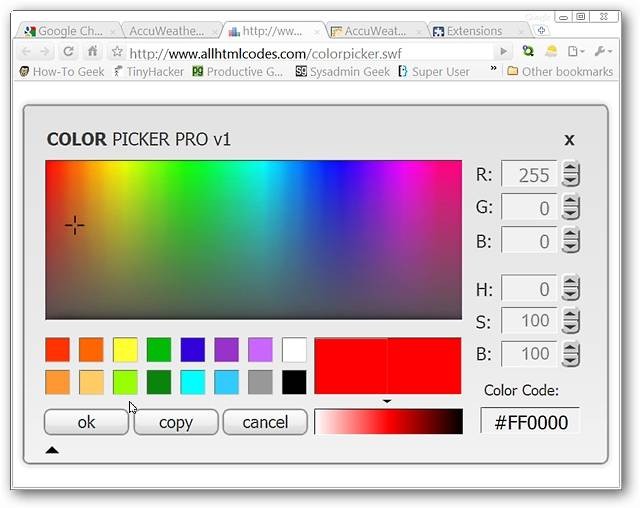This screenshot has height=508, width=640.
Task: Open the page menu icon
Action: [576, 51]
